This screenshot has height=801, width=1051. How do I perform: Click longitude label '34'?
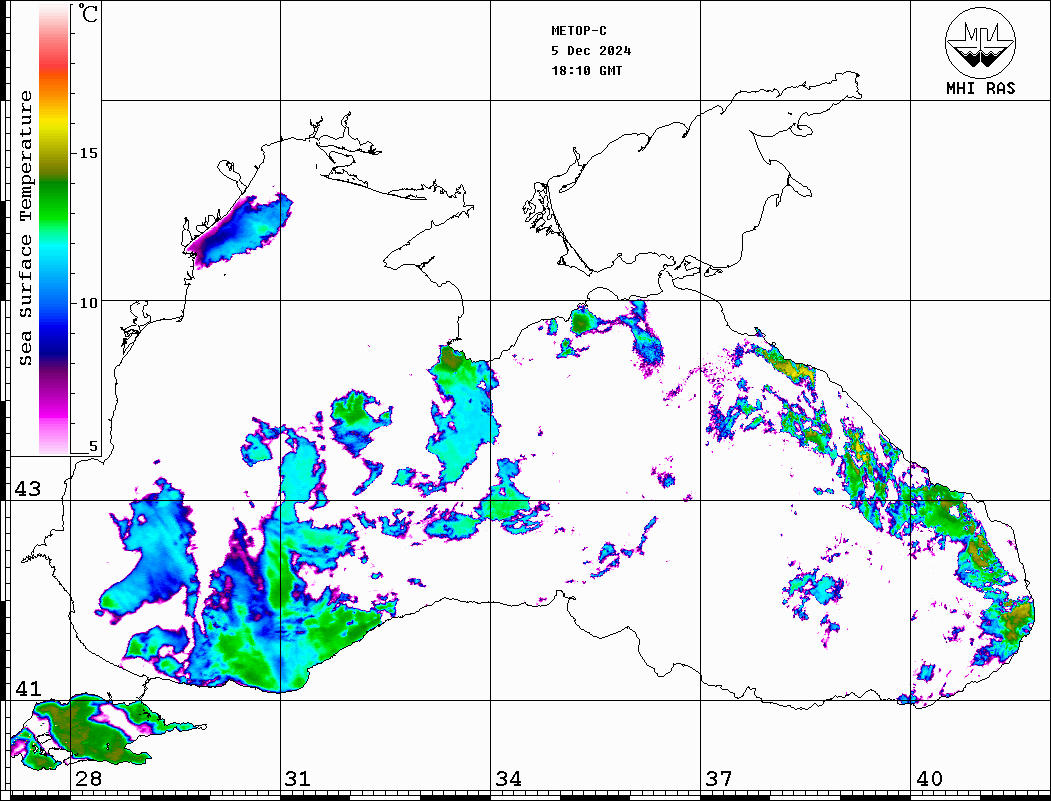pos(508,778)
